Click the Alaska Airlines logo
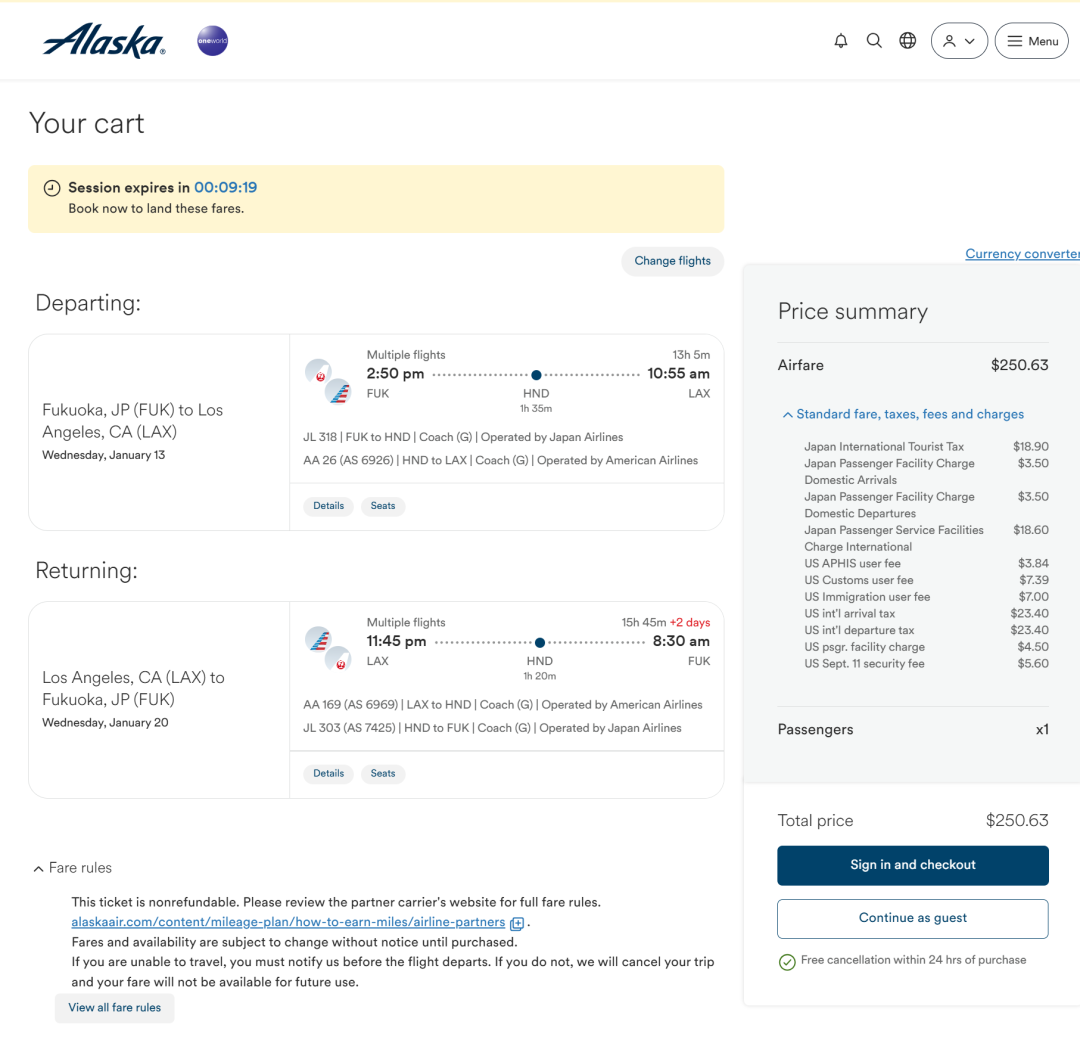This screenshot has width=1080, height=1037. coord(104,41)
